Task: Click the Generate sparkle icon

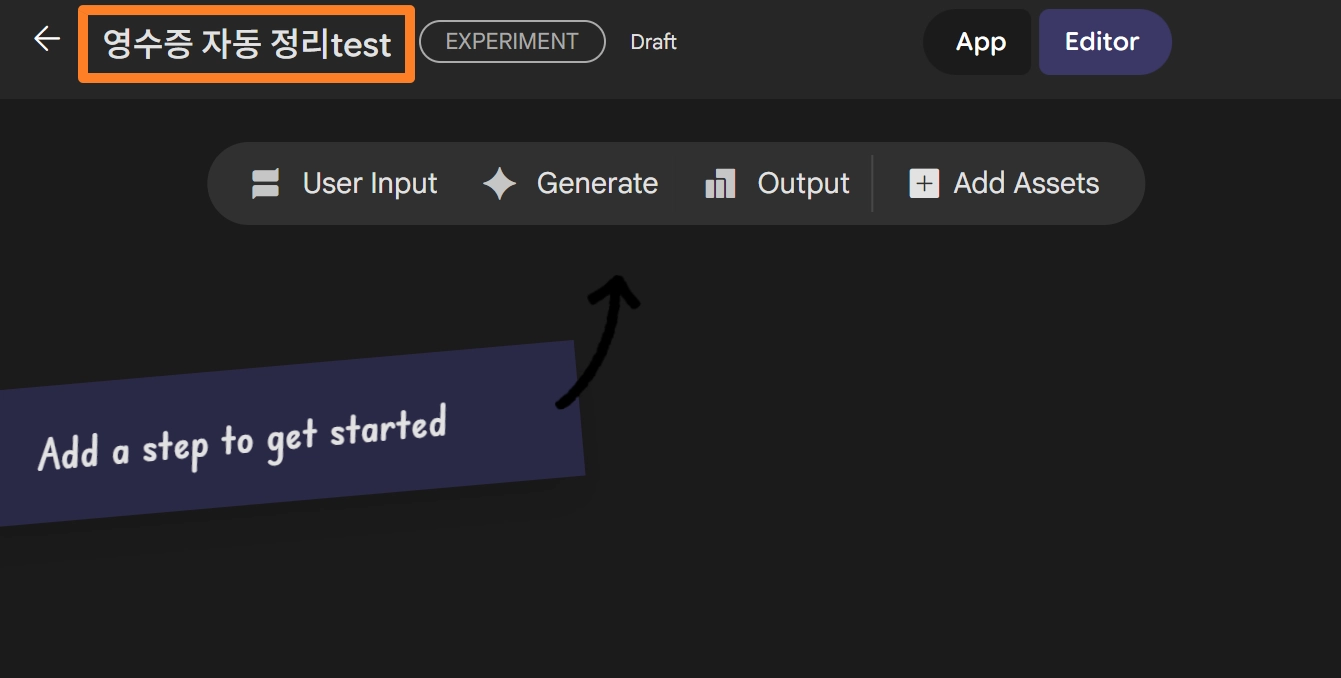Action: point(499,184)
